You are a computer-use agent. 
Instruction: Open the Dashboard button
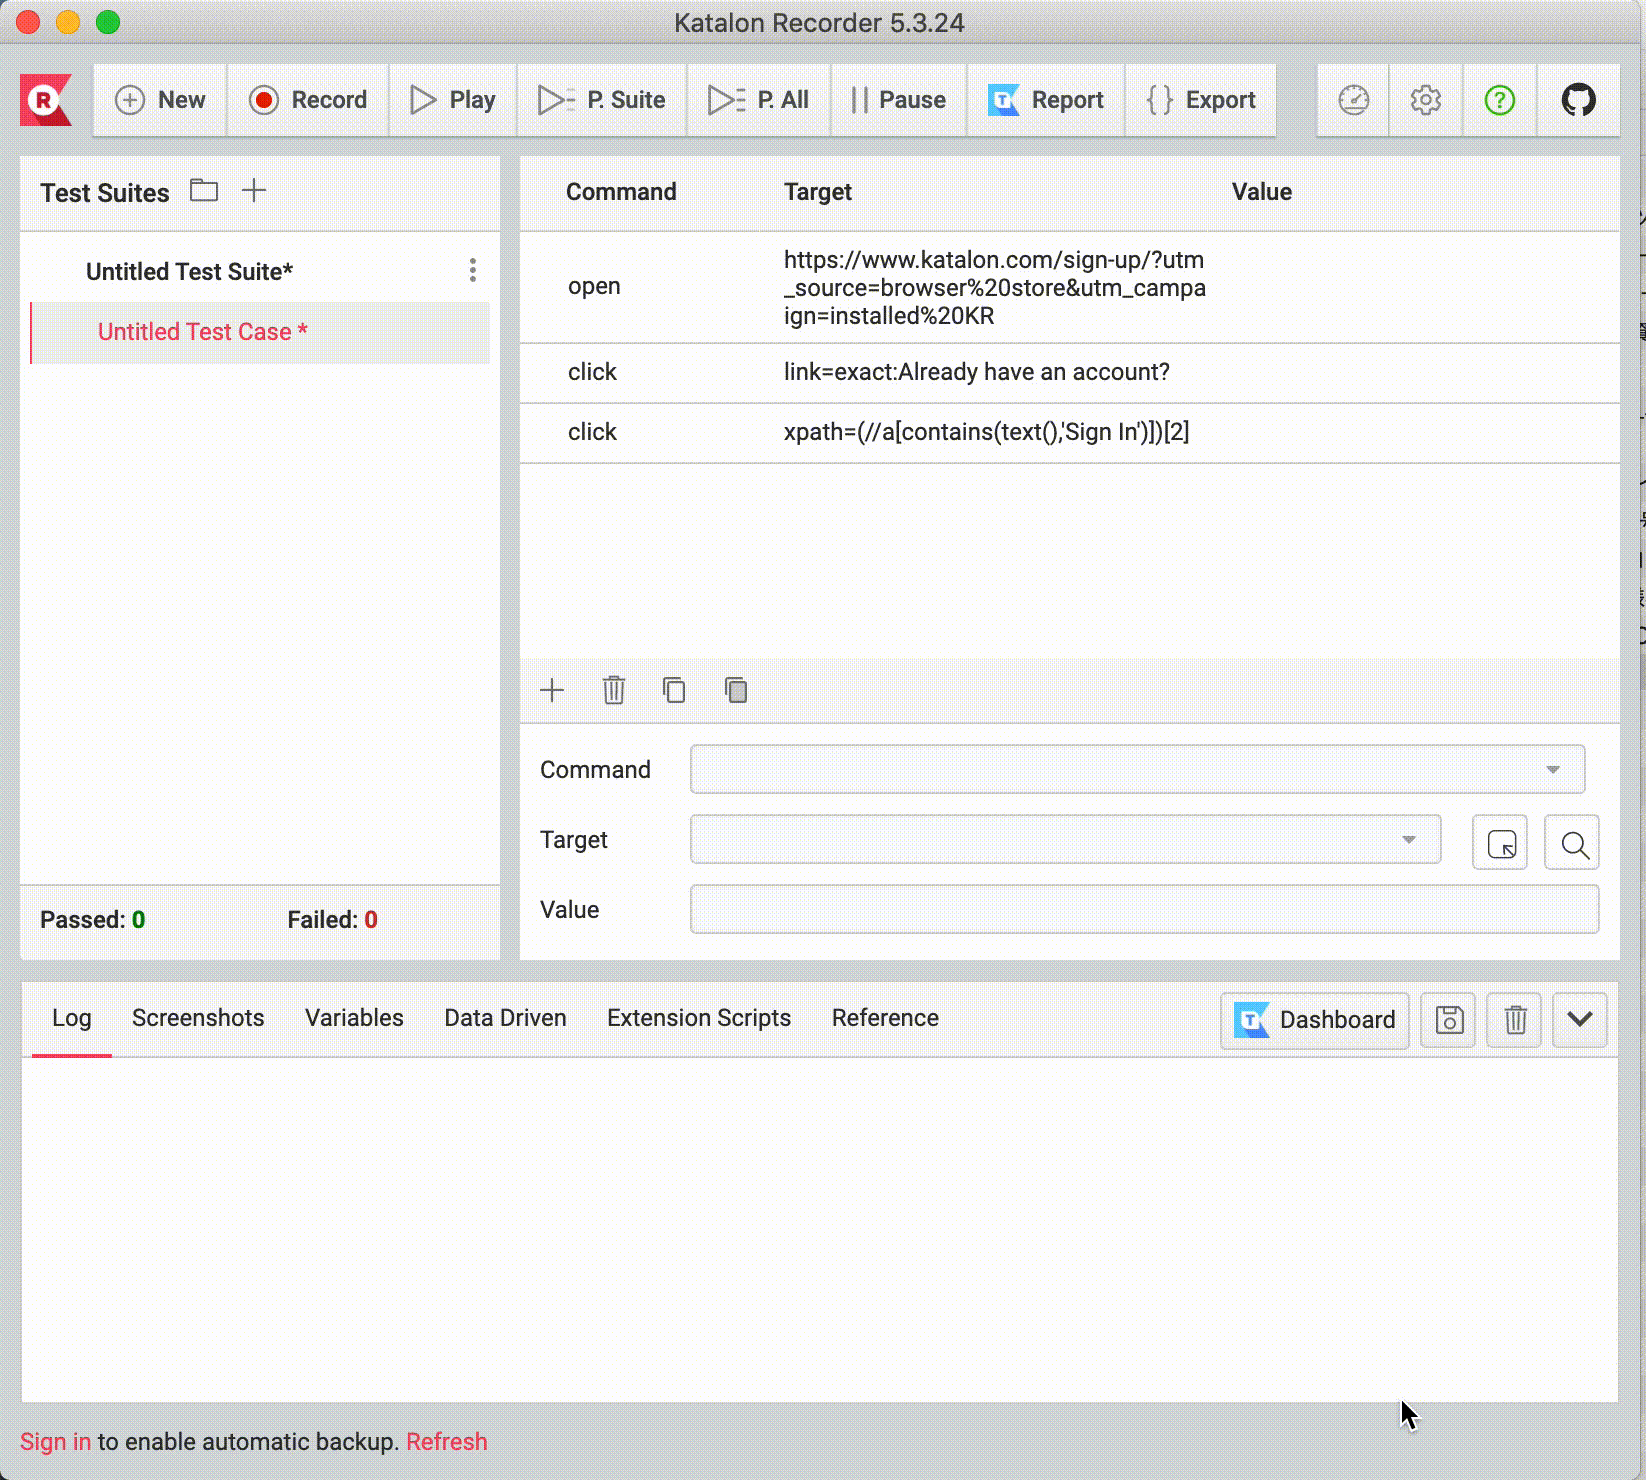[x=1315, y=1020]
